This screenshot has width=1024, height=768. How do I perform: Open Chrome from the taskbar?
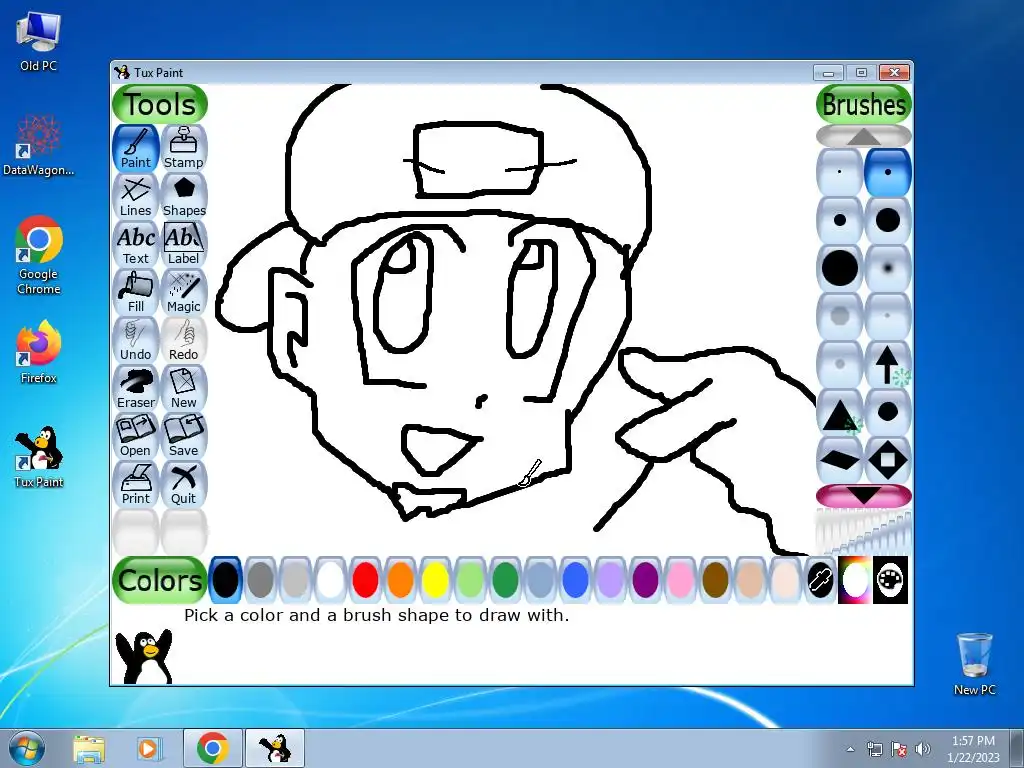coord(213,748)
